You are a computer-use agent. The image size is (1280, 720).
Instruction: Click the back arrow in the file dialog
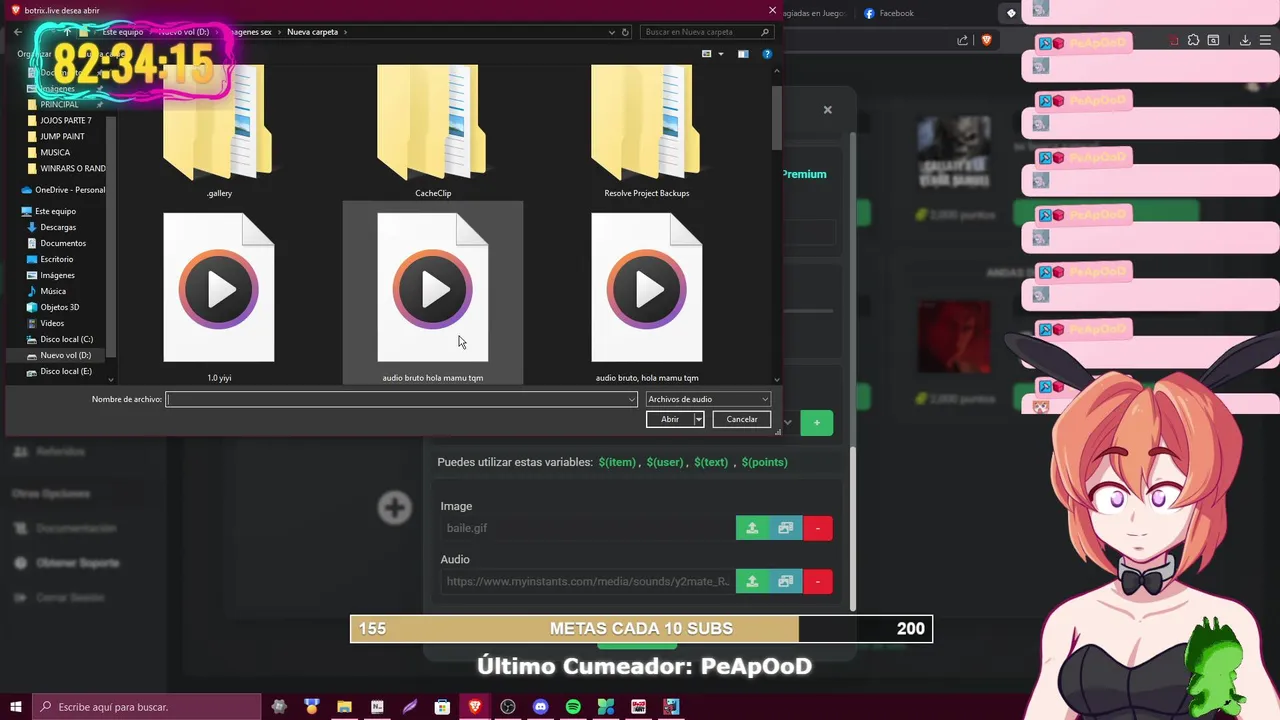tap(17, 32)
